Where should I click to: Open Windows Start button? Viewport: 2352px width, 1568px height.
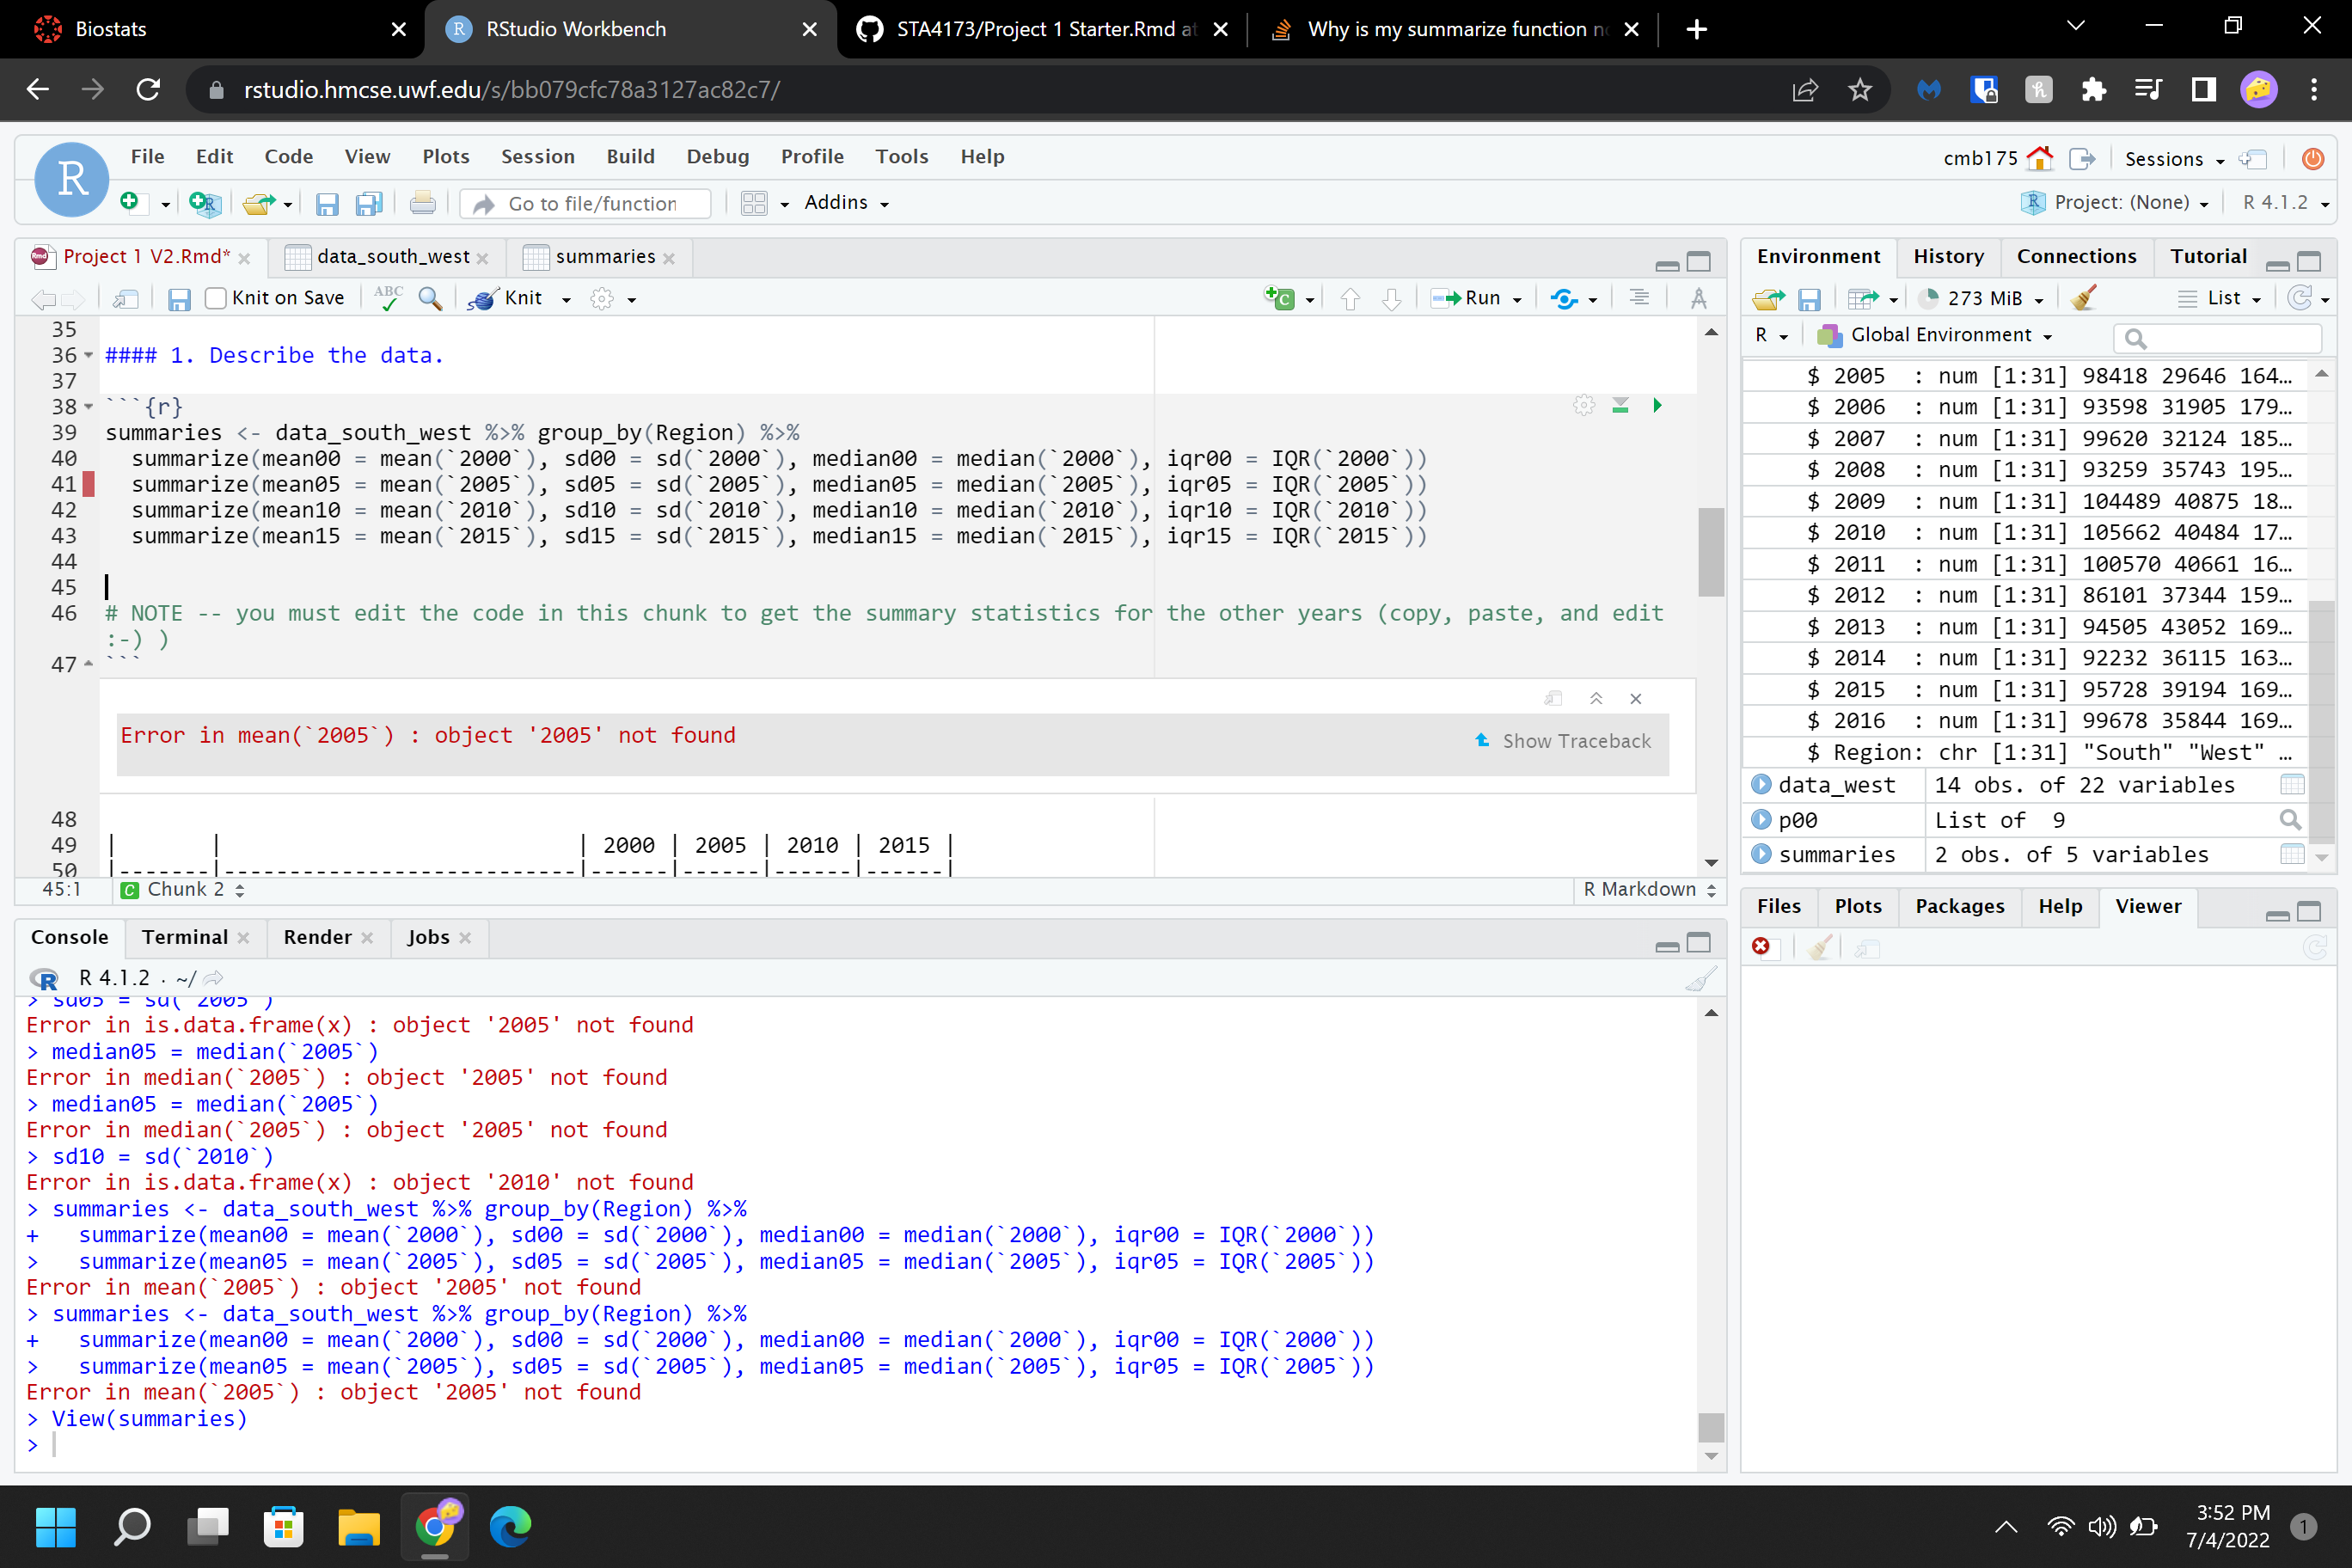coord(55,1526)
